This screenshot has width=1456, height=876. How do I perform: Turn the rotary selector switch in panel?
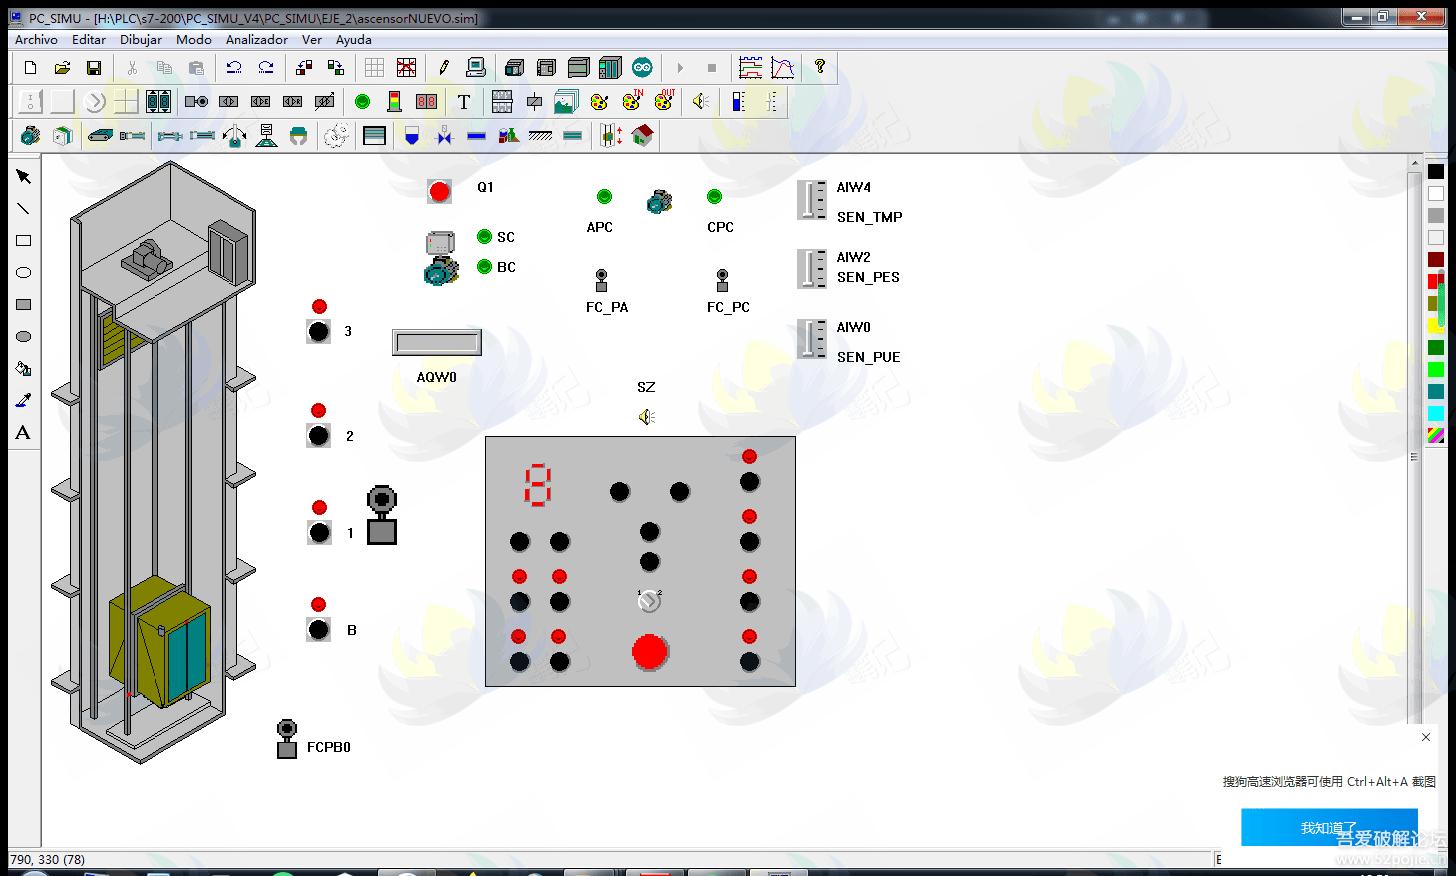coord(649,601)
